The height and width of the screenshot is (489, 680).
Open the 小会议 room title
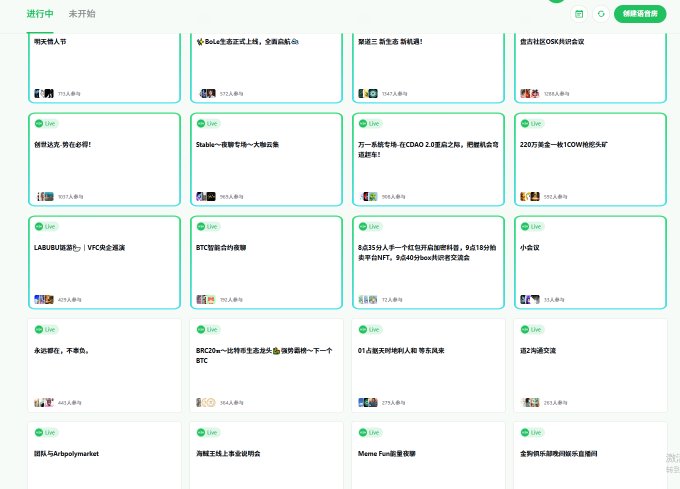point(530,248)
